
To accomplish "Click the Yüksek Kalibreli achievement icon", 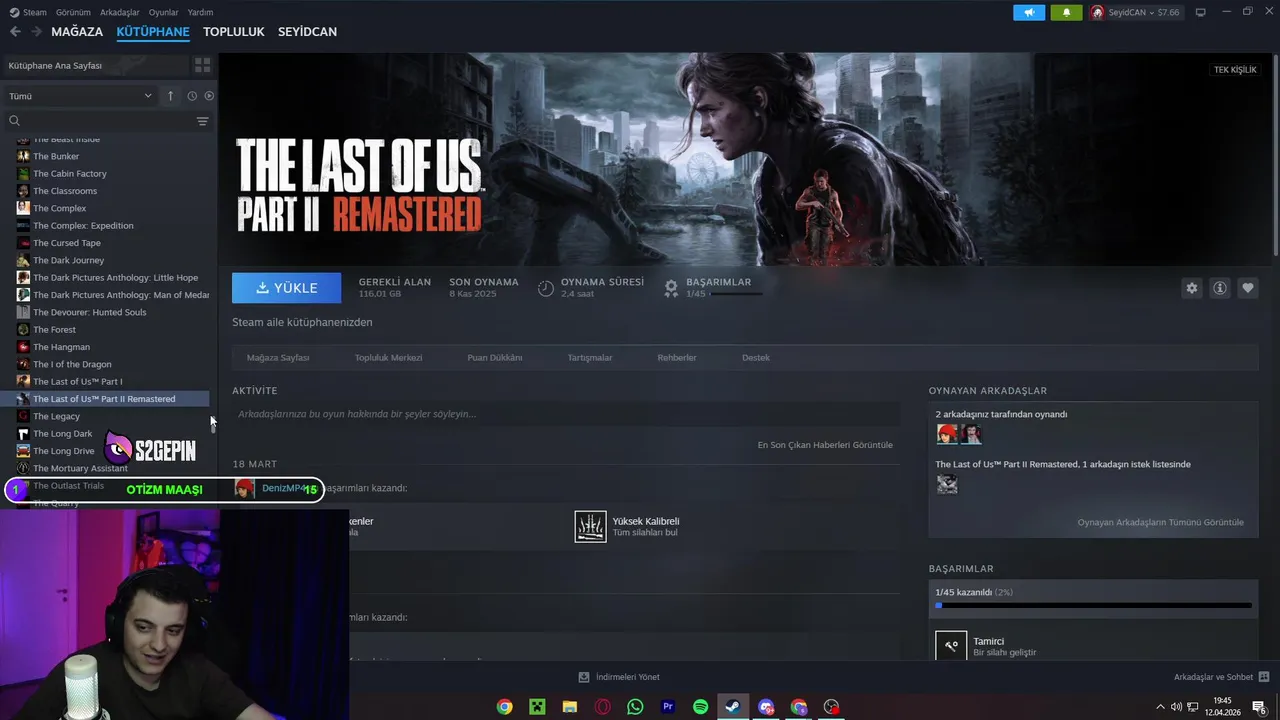I will 590,526.
